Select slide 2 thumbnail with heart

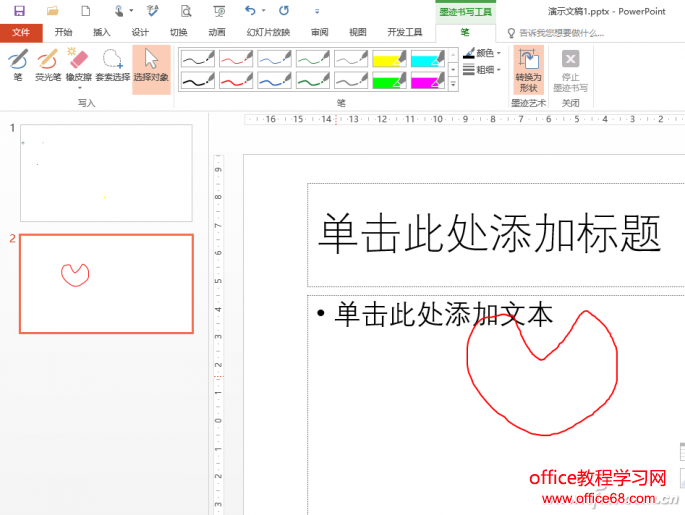point(106,284)
